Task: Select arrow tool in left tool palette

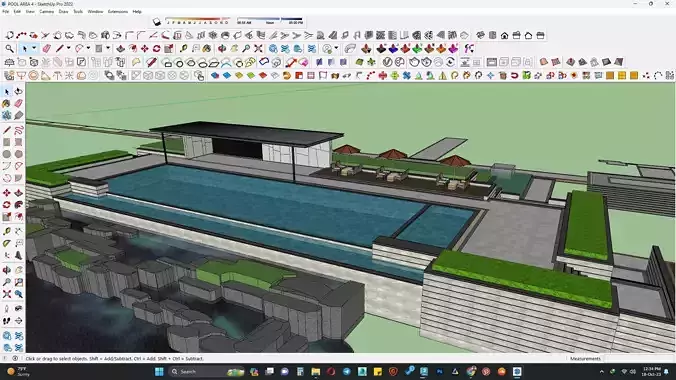Action: (6, 91)
